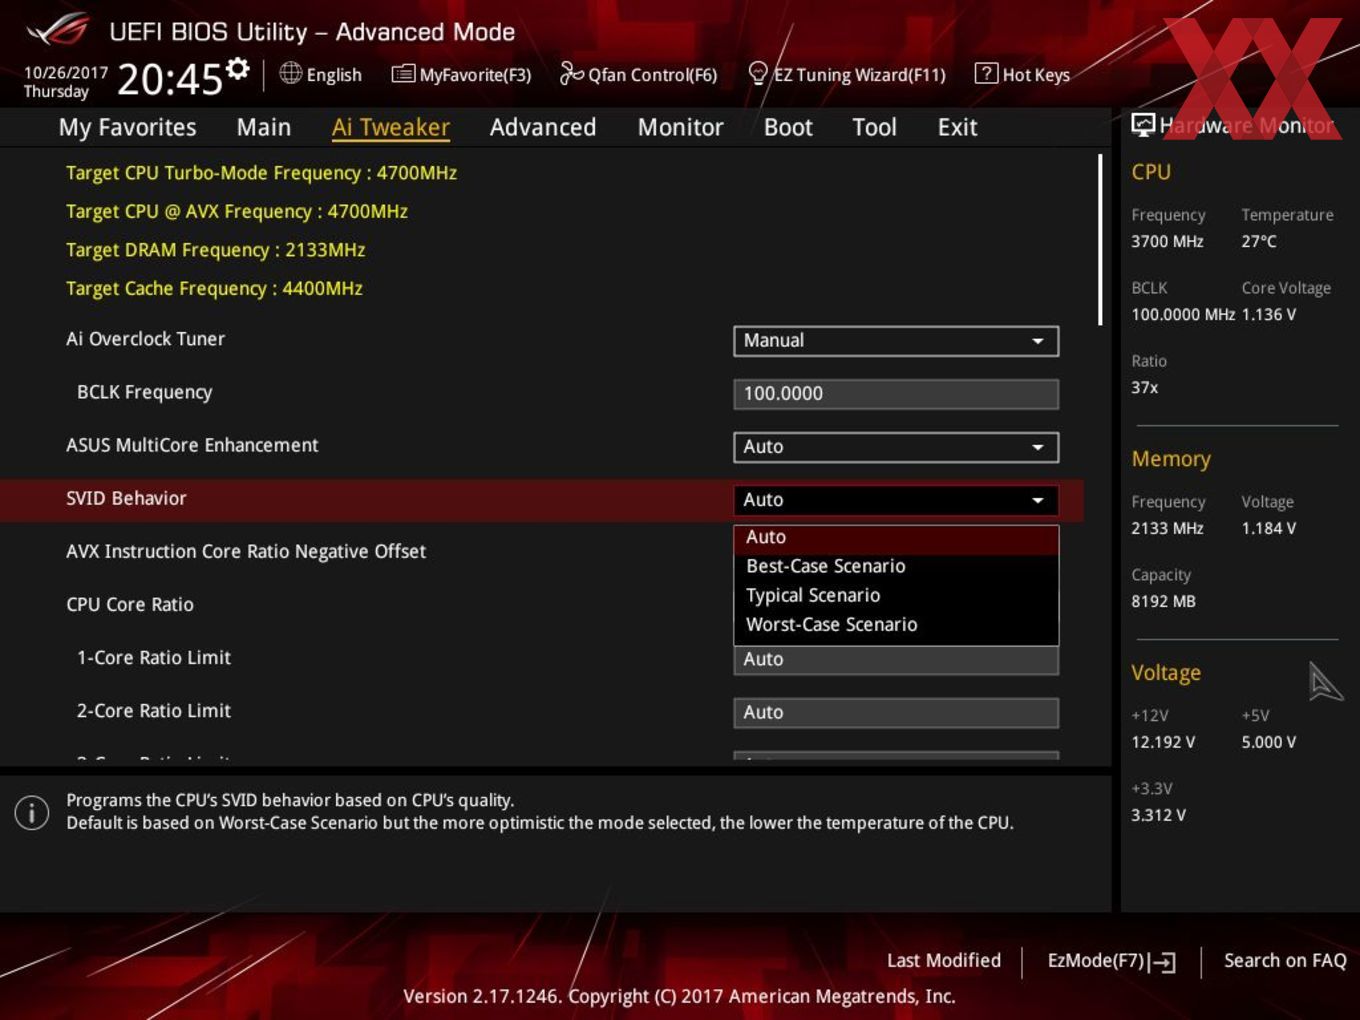The height and width of the screenshot is (1020, 1360).
Task: Click the info icon in help panel
Action: 32,812
